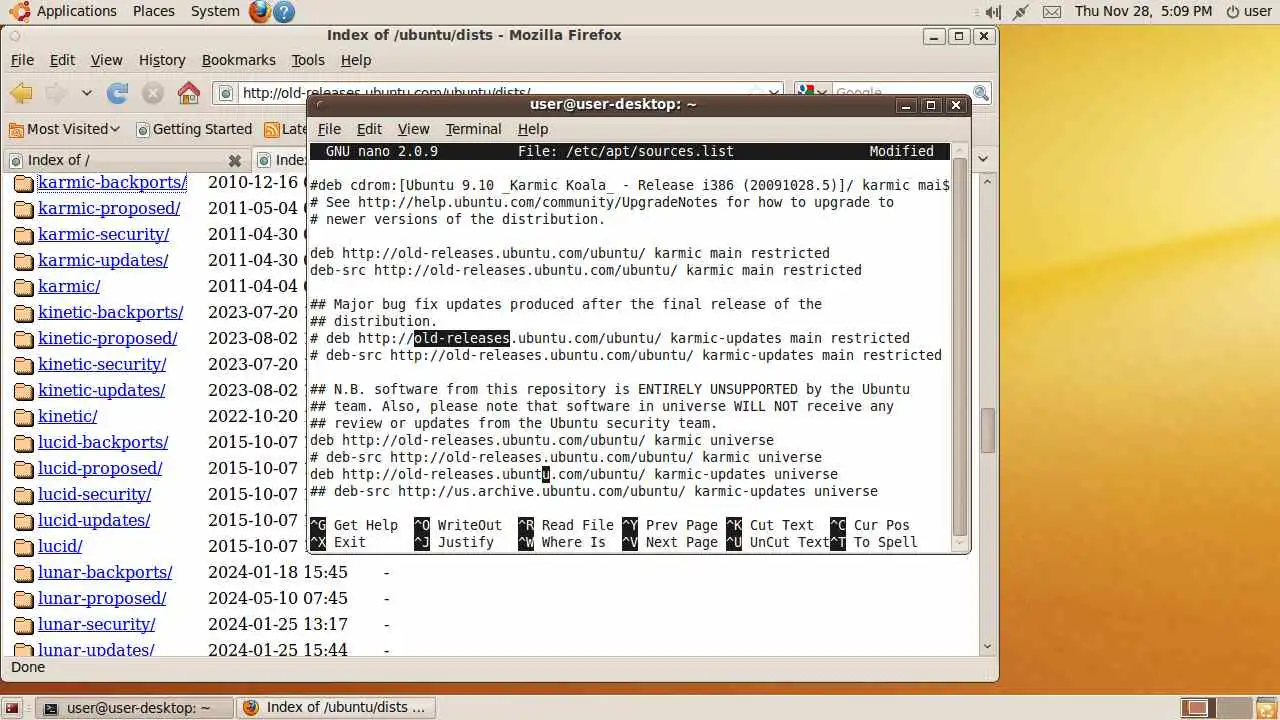
Task: Click the Stop loading icon in Firefox
Action: coord(153,93)
